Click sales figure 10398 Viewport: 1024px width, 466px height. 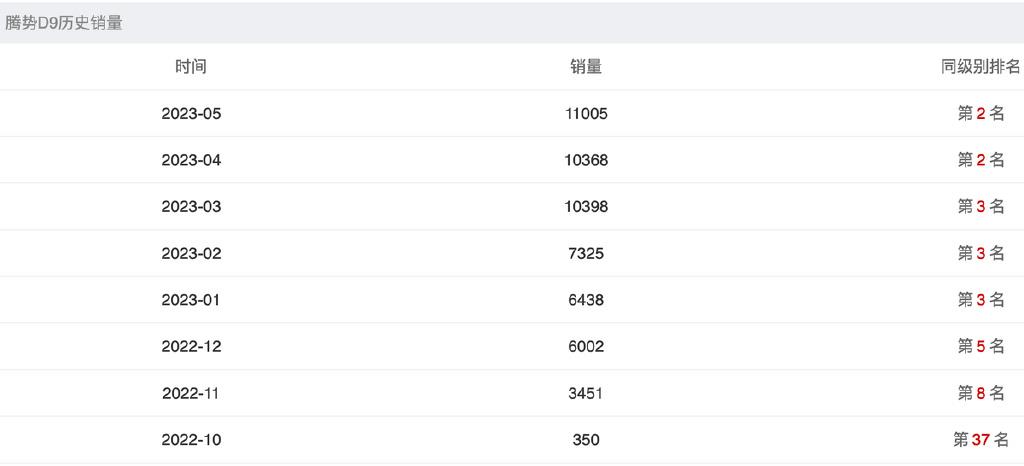tap(586, 207)
